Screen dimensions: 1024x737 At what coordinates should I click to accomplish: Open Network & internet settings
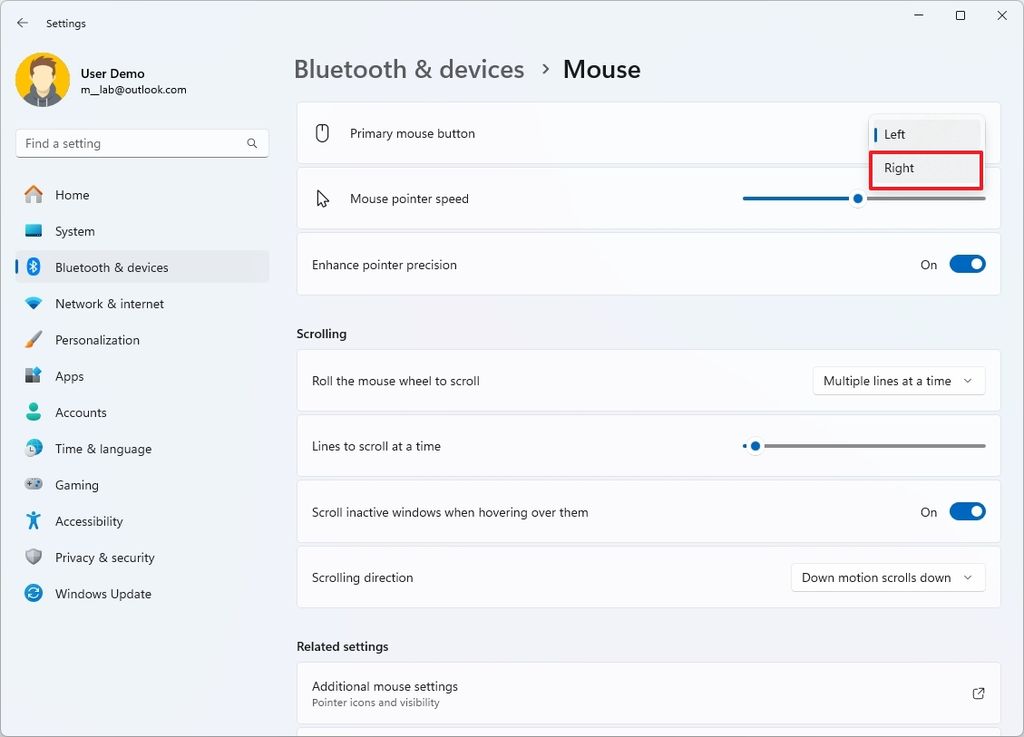point(109,303)
